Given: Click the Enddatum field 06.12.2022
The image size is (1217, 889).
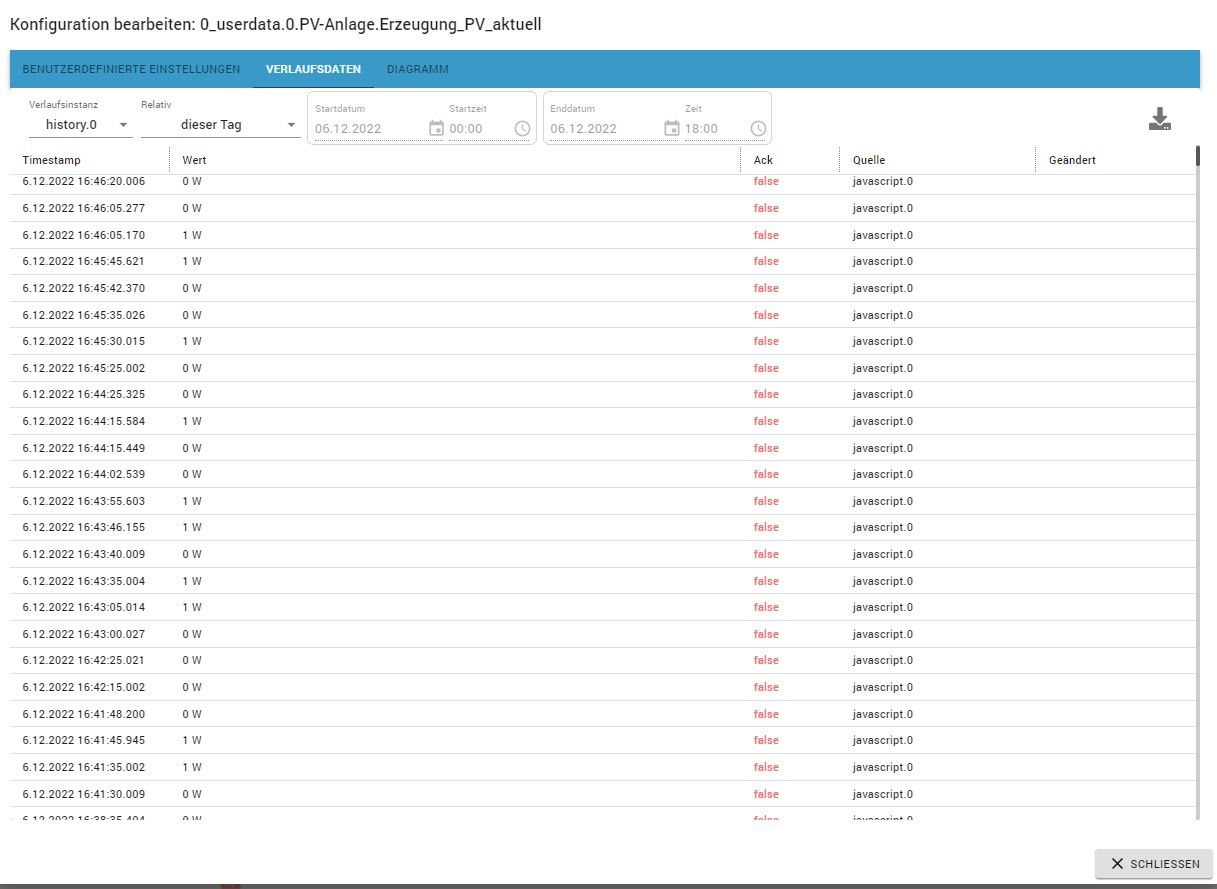Looking at the screenshot, I should [x=605, y=128].
